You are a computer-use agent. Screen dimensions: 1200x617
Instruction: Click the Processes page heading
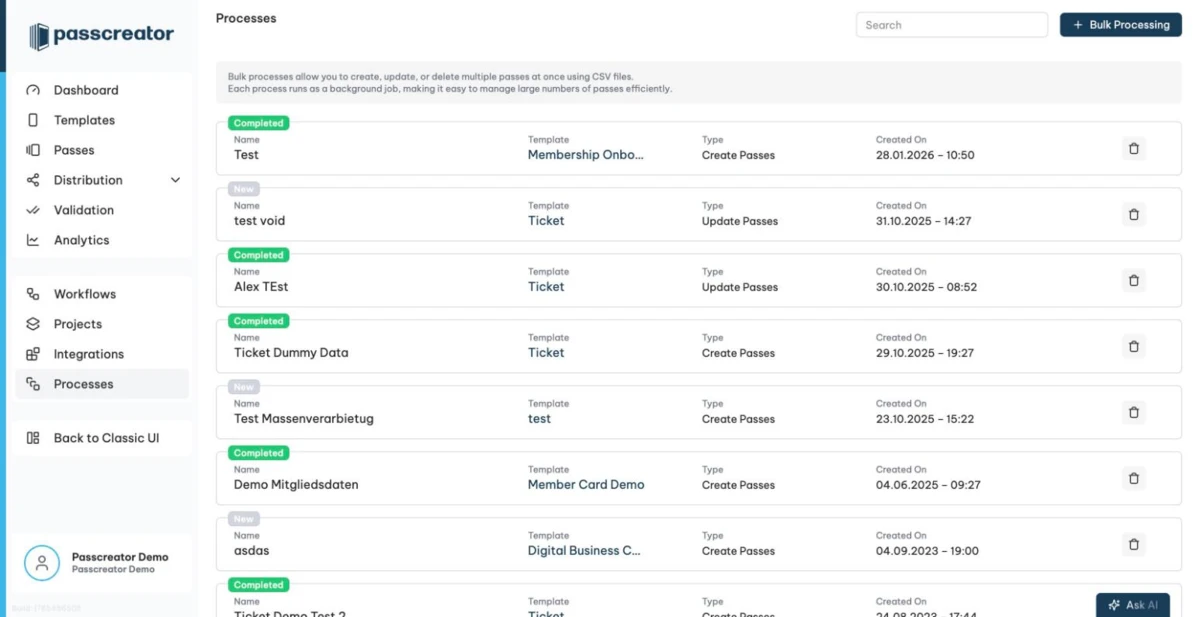click(x=246, y=18)
